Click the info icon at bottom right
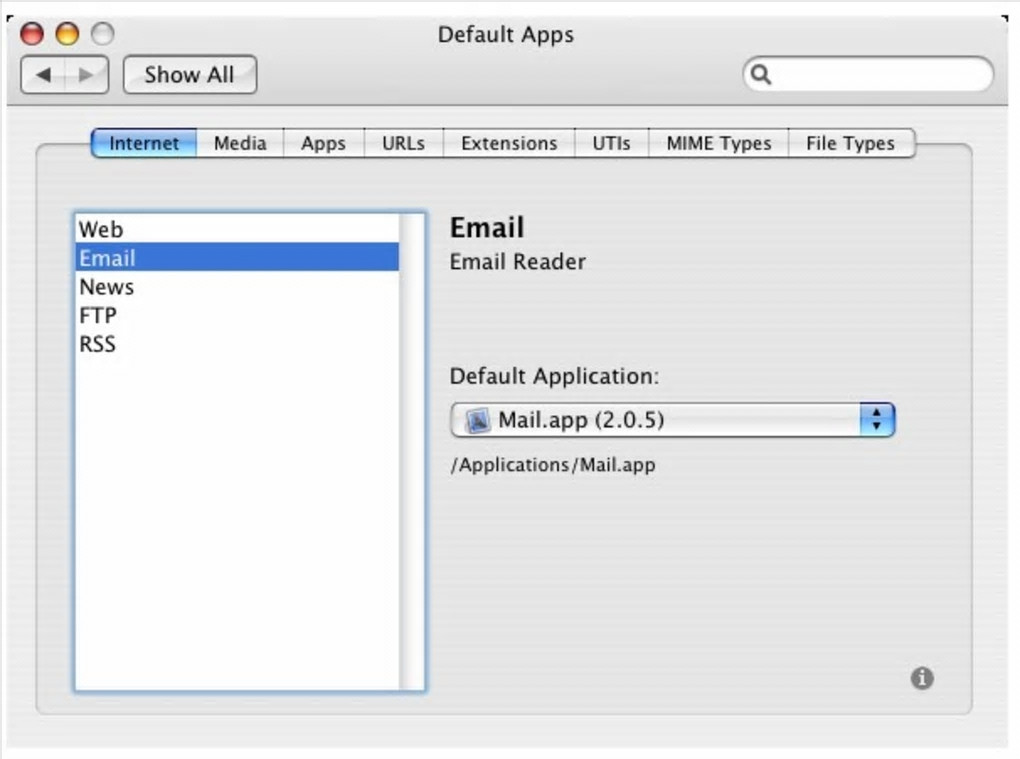Image resolution: width=1020 pixels, height=759 pixels. pos(922,678)
